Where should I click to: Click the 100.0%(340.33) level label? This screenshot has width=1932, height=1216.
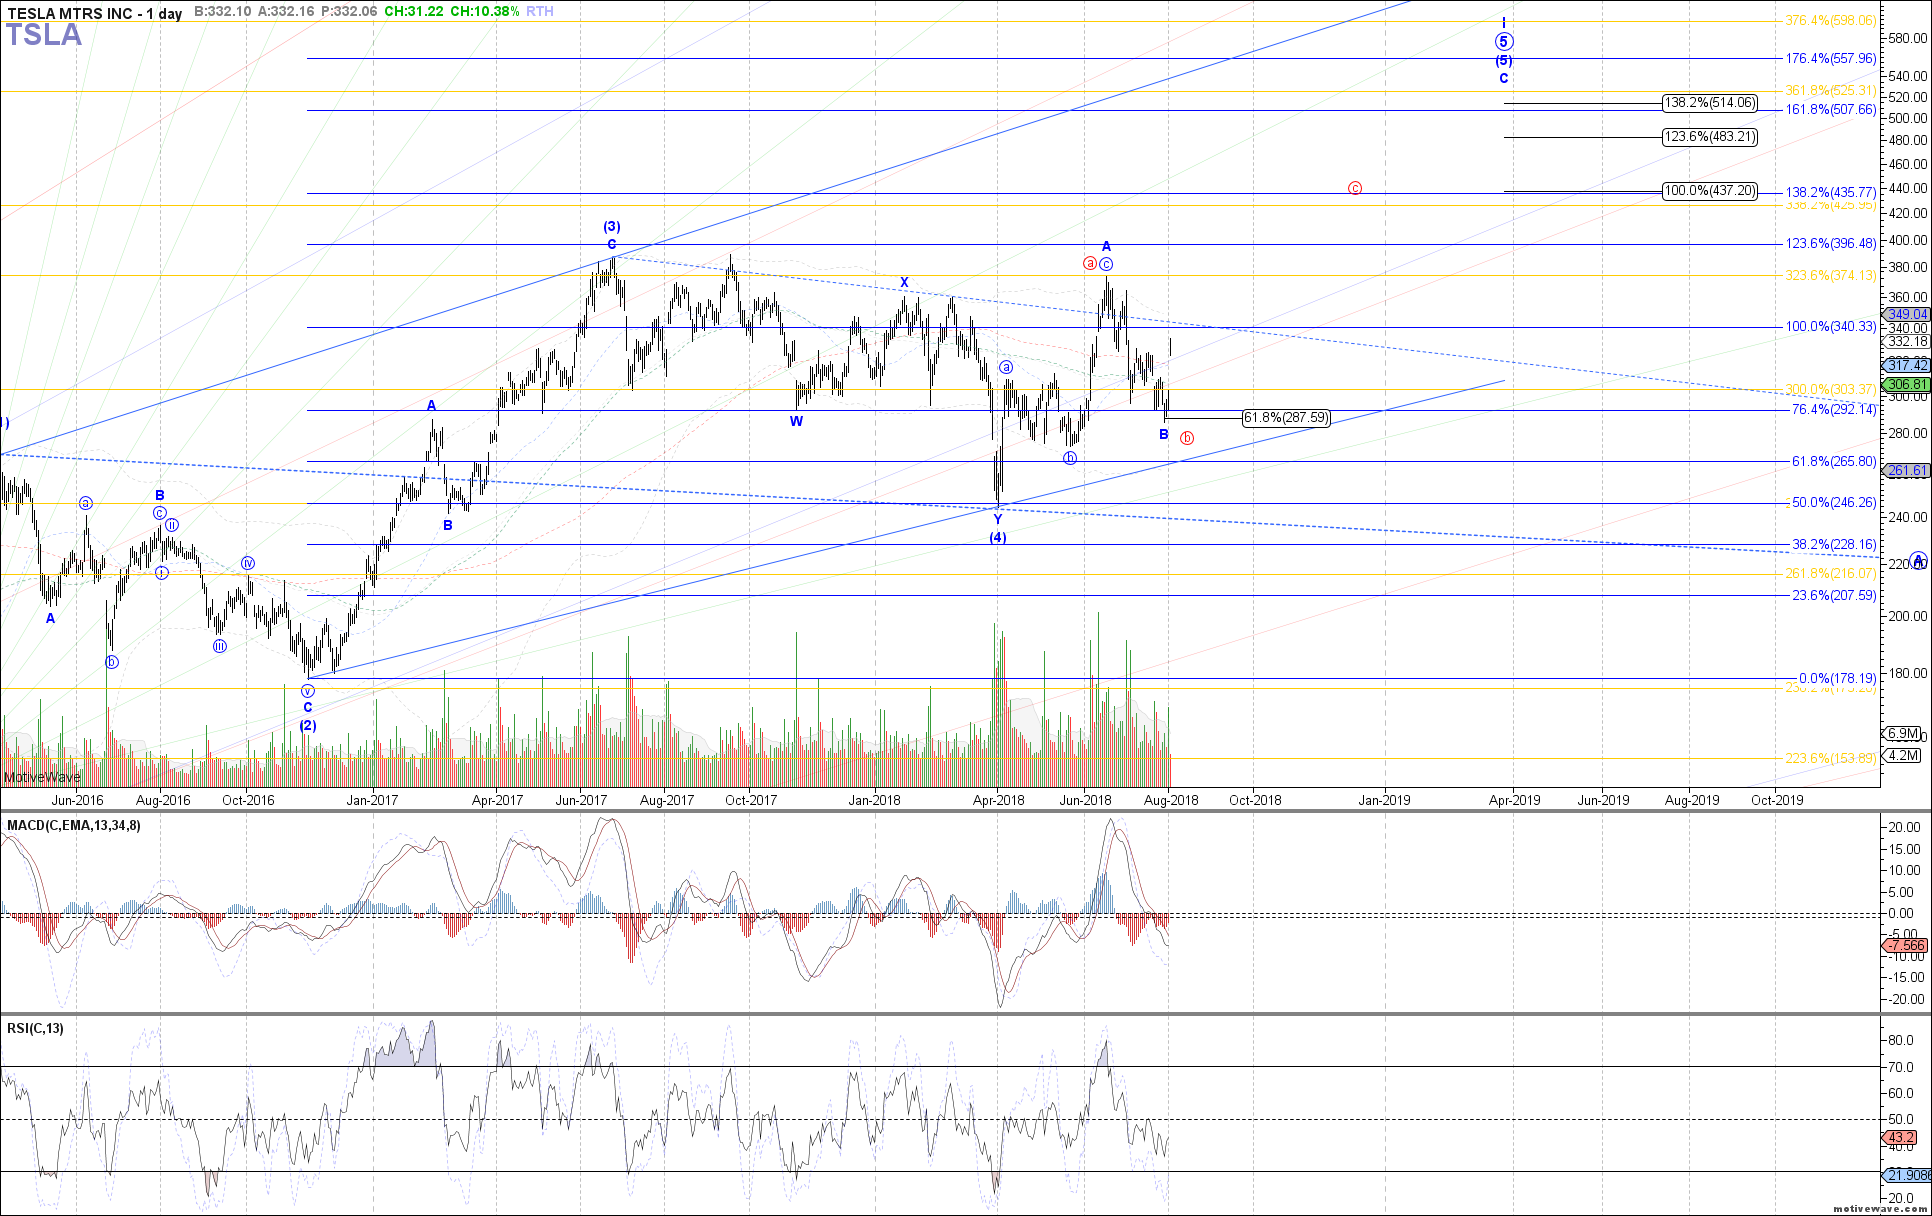point(1831,326)
